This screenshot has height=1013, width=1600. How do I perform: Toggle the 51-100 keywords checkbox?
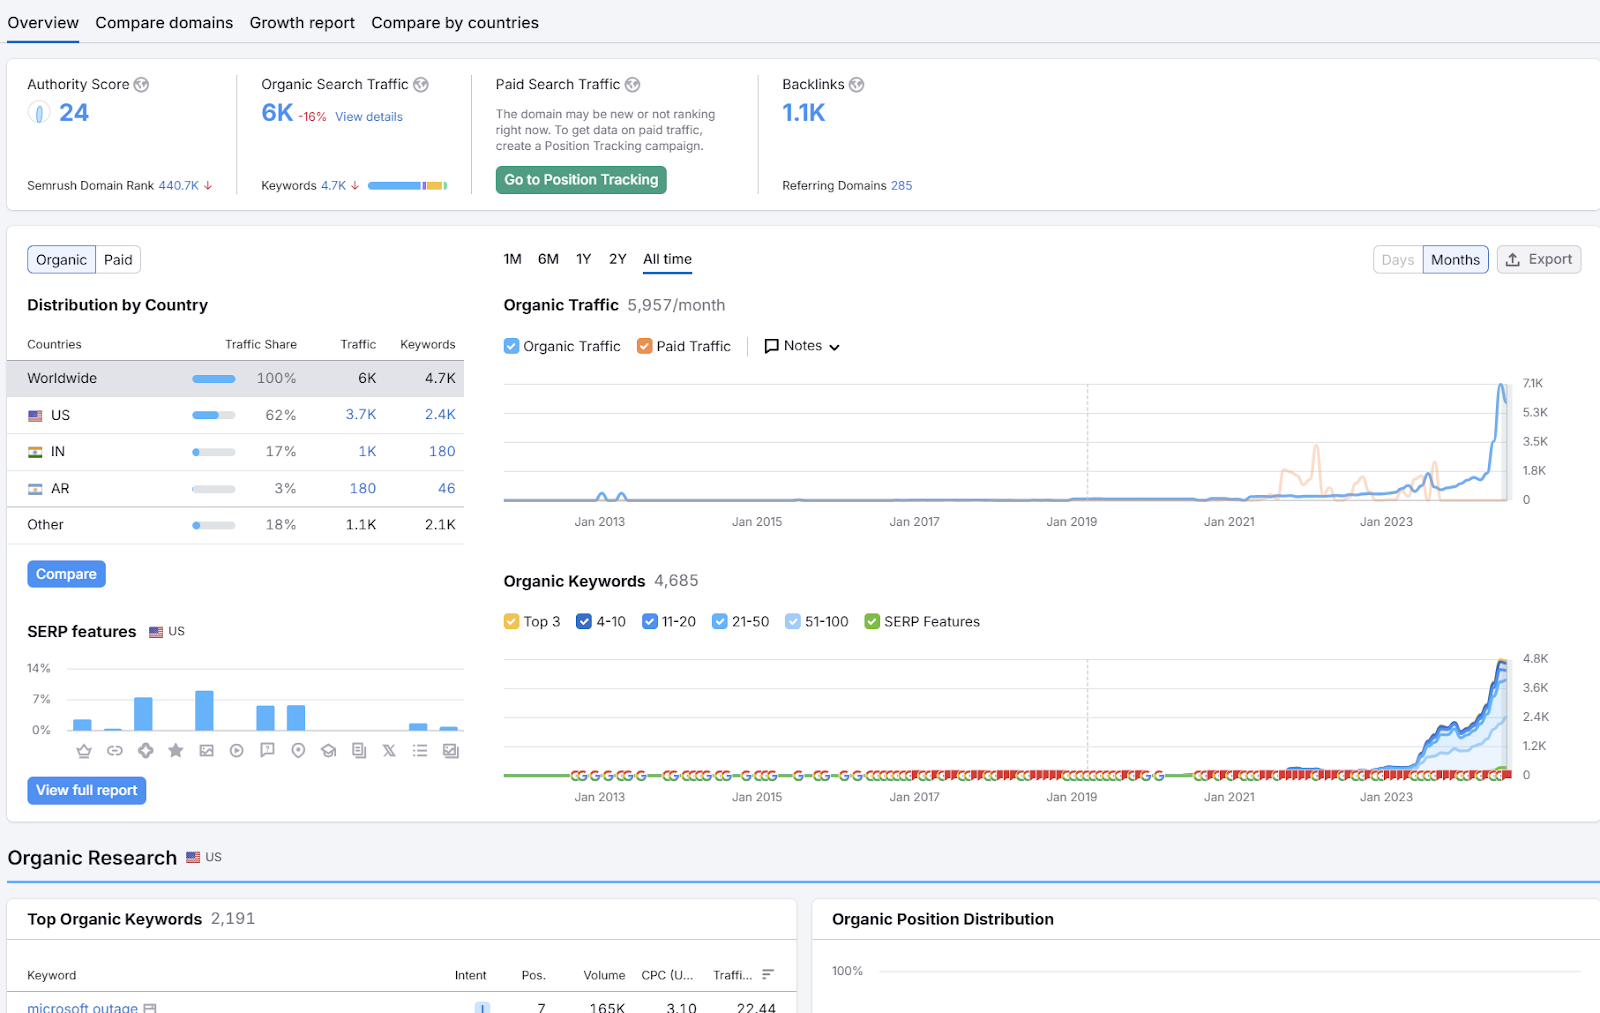tap(793, 621)
